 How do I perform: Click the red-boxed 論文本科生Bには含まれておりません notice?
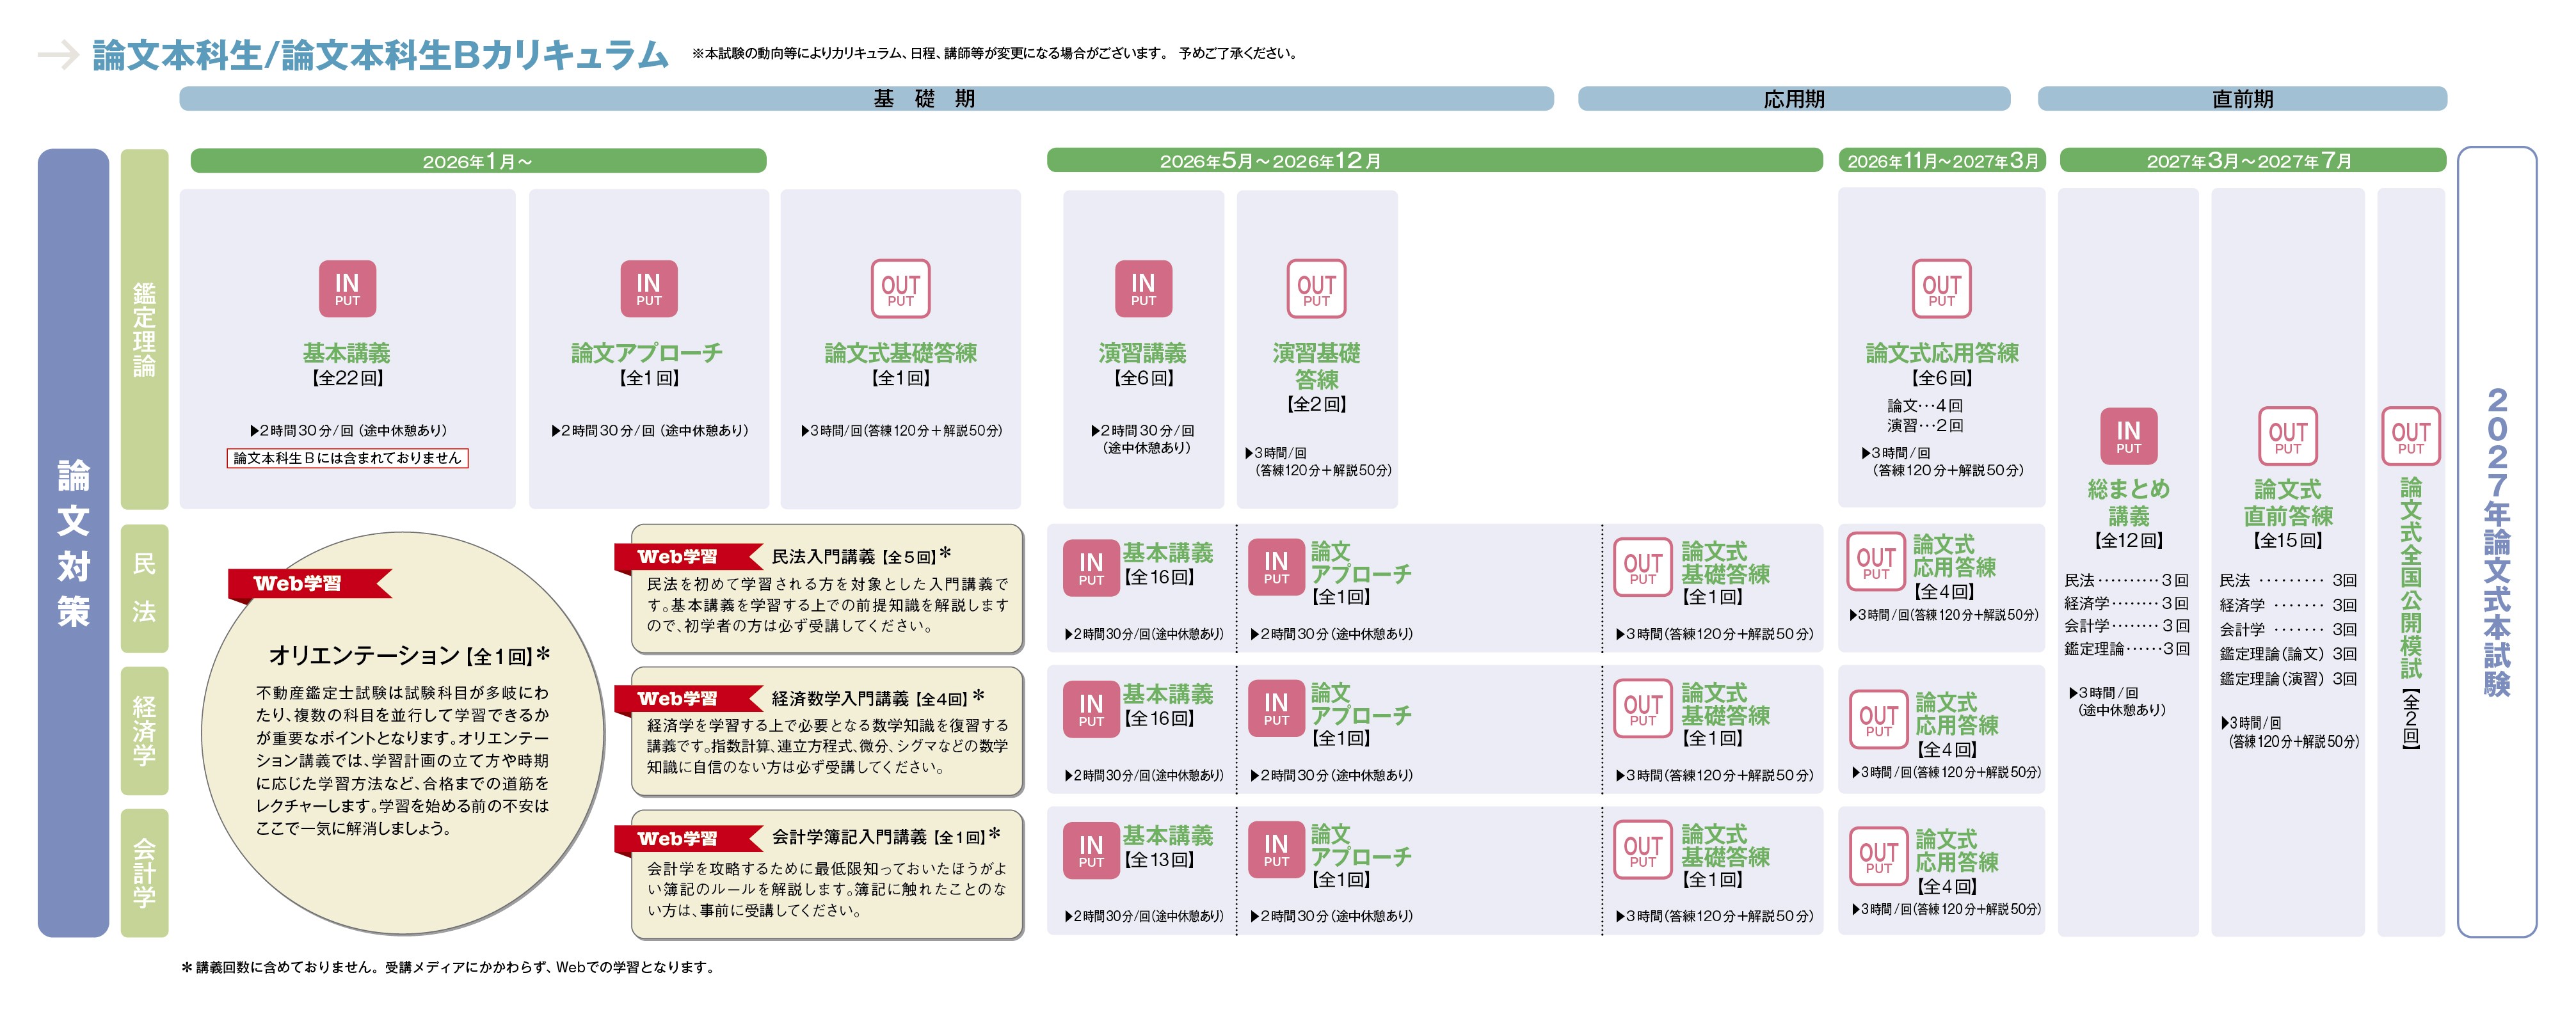347,458
